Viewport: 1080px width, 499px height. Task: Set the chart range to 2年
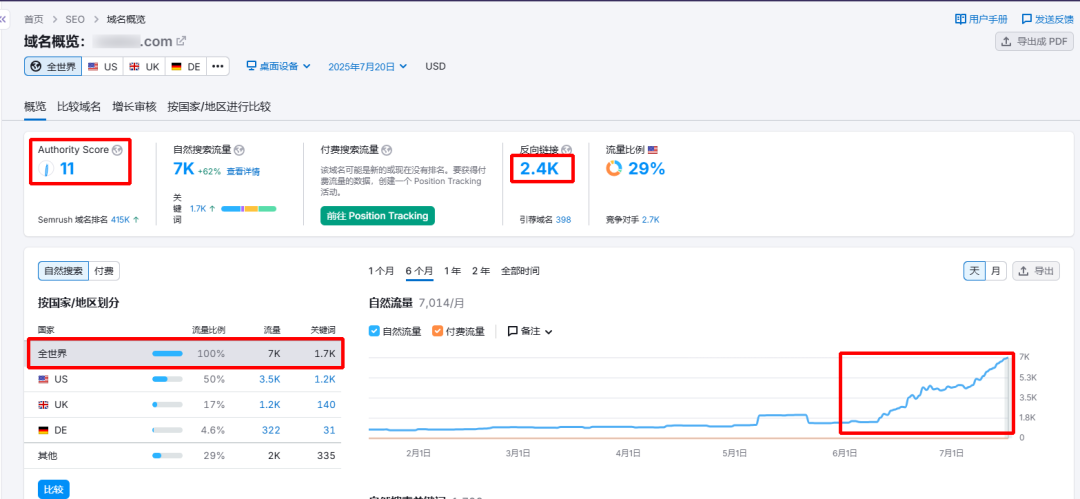pos(481,271)
